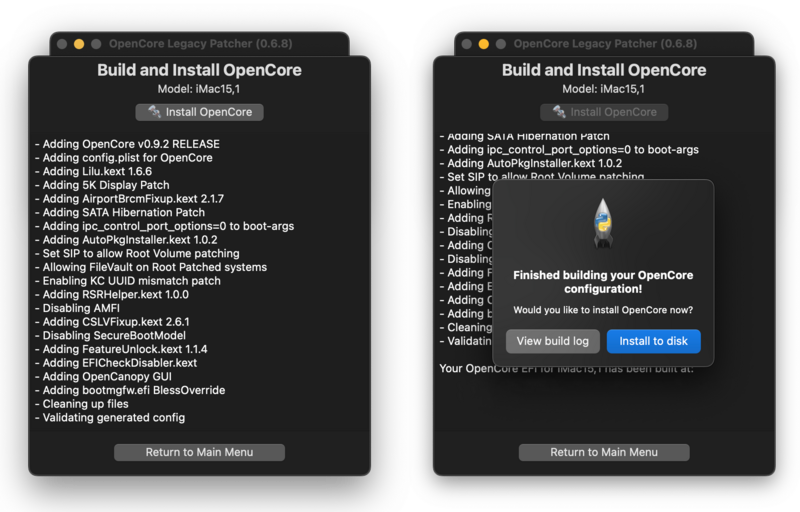Select 'ipc_control_port_options=0' line in right window
800x512 pixels.
click(x=569, y=150)
